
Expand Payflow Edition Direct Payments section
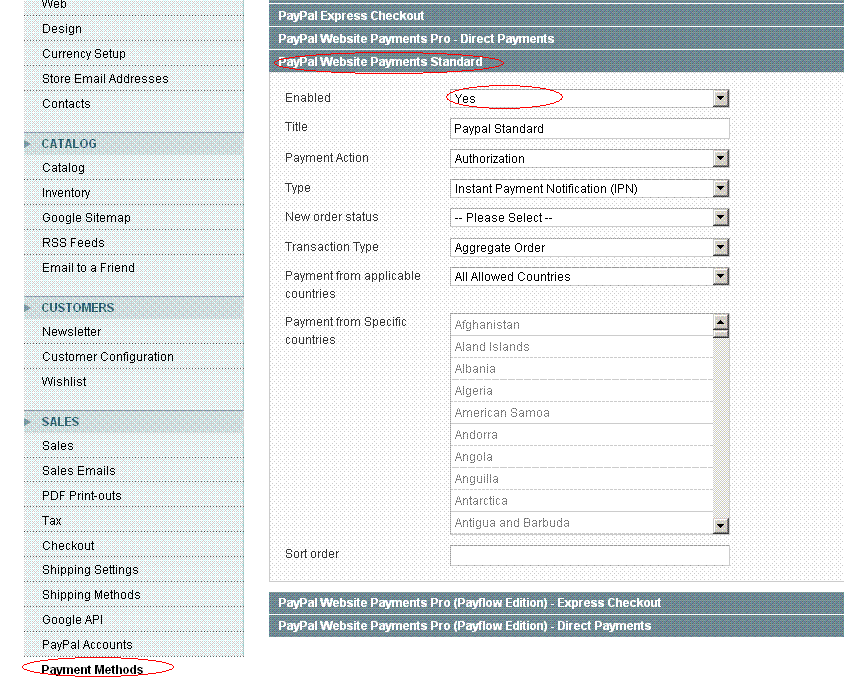click(556, 626)
